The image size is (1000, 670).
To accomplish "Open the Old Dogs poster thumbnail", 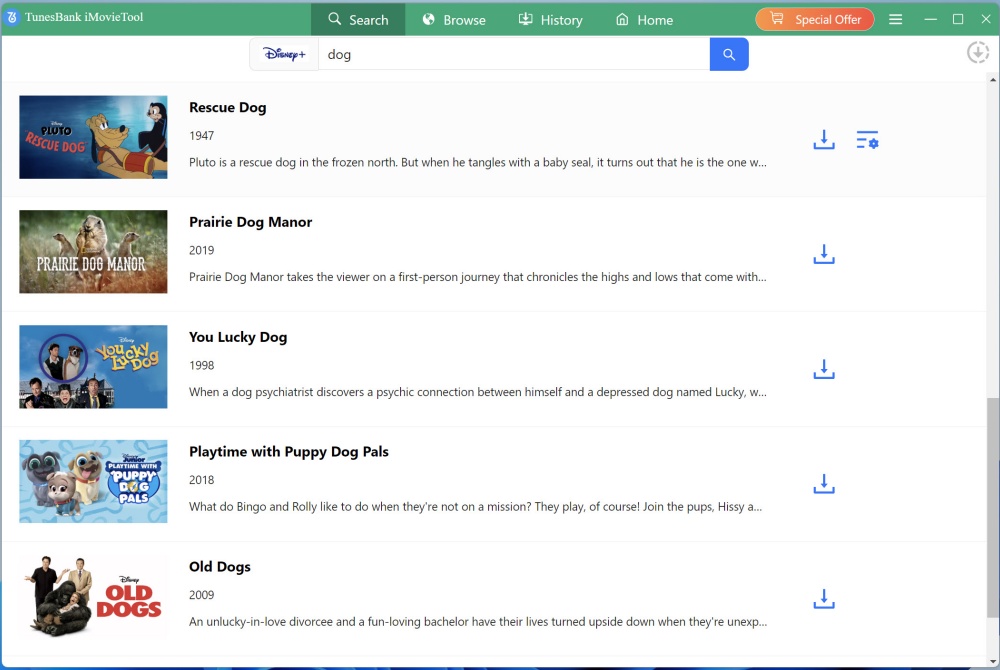I will coord(93,596).
